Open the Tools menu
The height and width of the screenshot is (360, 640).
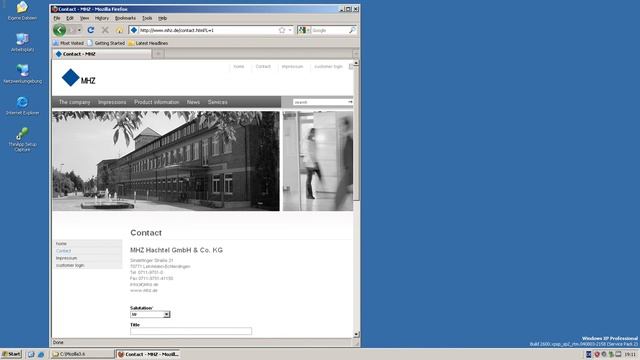coord(147,18)
